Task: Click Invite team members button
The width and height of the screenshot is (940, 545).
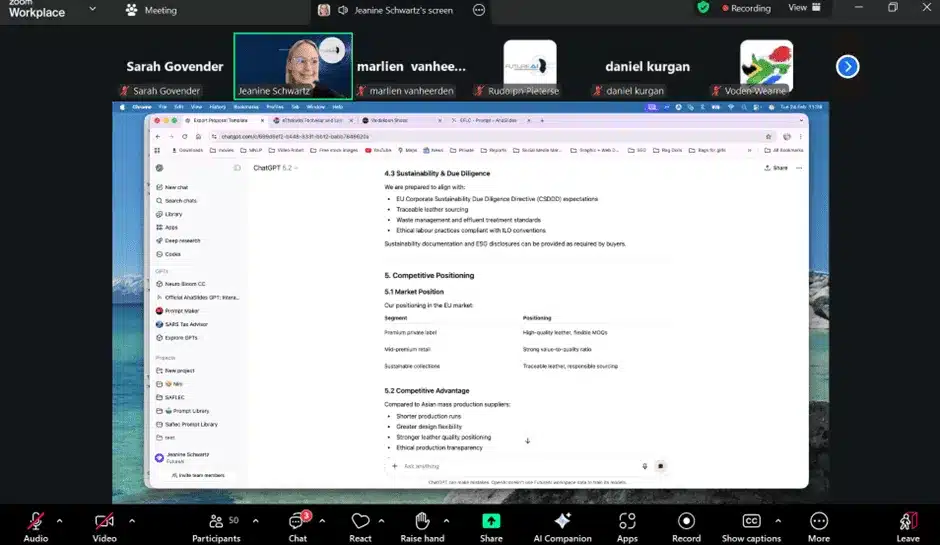Action: [198, 475]
